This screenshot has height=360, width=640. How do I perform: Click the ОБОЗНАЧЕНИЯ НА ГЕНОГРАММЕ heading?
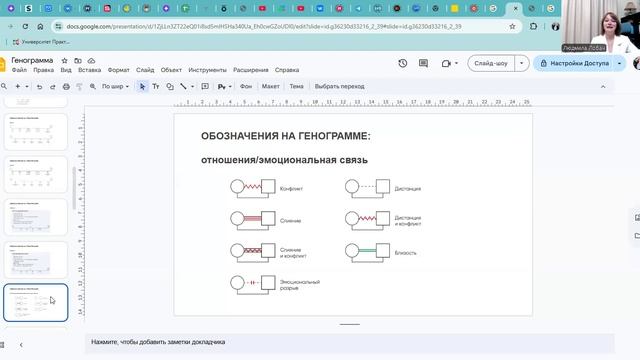click(286, 136)
